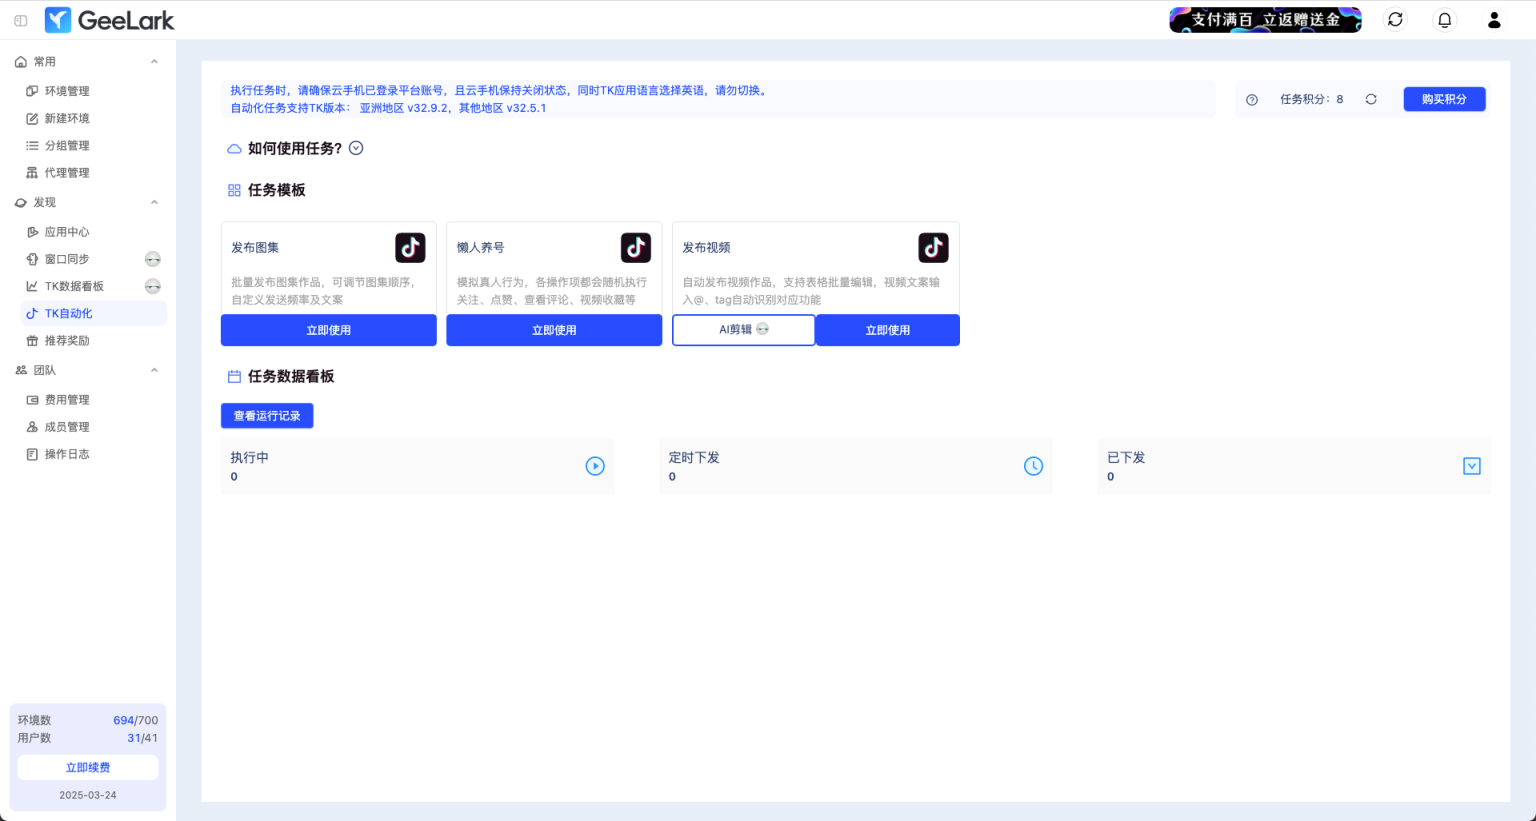Collapse the 团队 sidebar group
Image resolution: width=1536 pixels, height=821 pixels.
(154, 370)
